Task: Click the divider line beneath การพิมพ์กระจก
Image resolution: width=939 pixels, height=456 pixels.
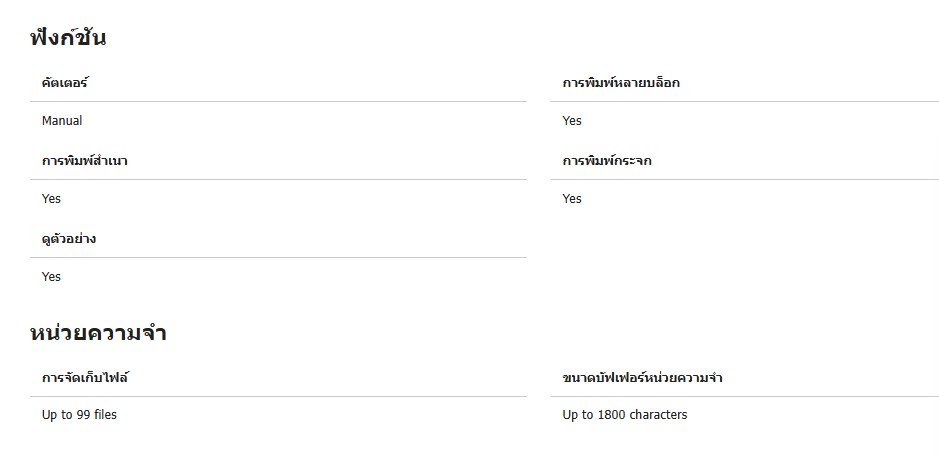Action: (x=744, y=179)
